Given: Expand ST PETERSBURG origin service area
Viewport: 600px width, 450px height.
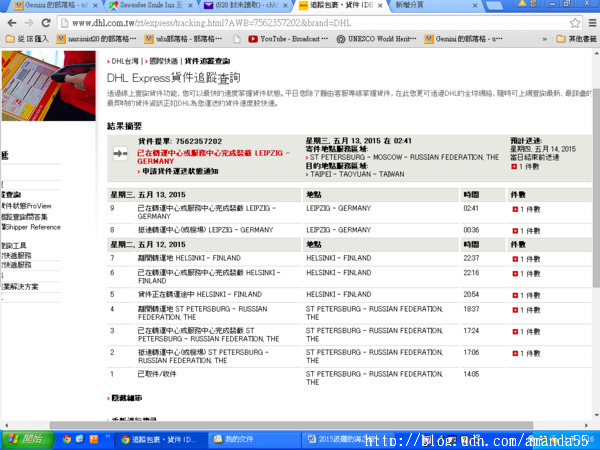Looking at the screenshot, I should coord(404,157).
